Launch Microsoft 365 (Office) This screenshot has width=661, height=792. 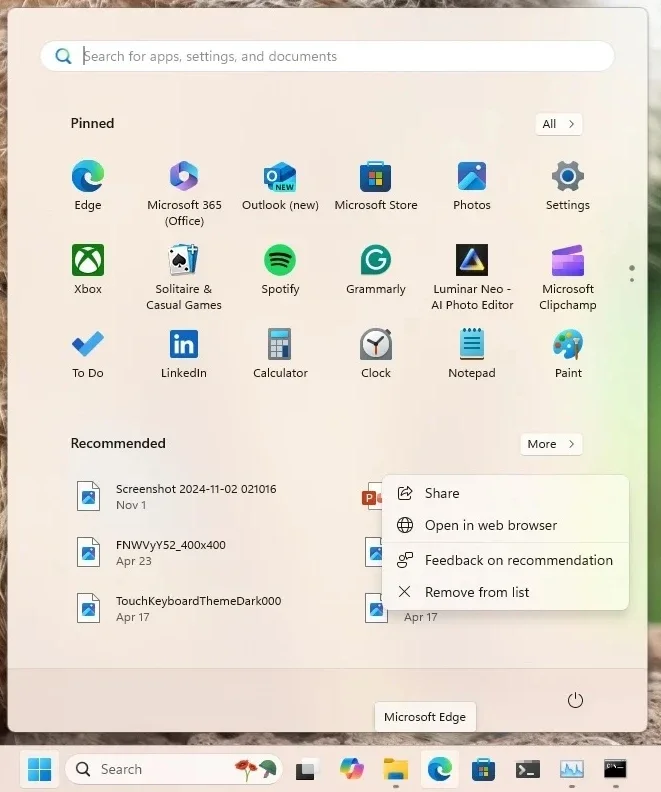(x=184, y=193)
